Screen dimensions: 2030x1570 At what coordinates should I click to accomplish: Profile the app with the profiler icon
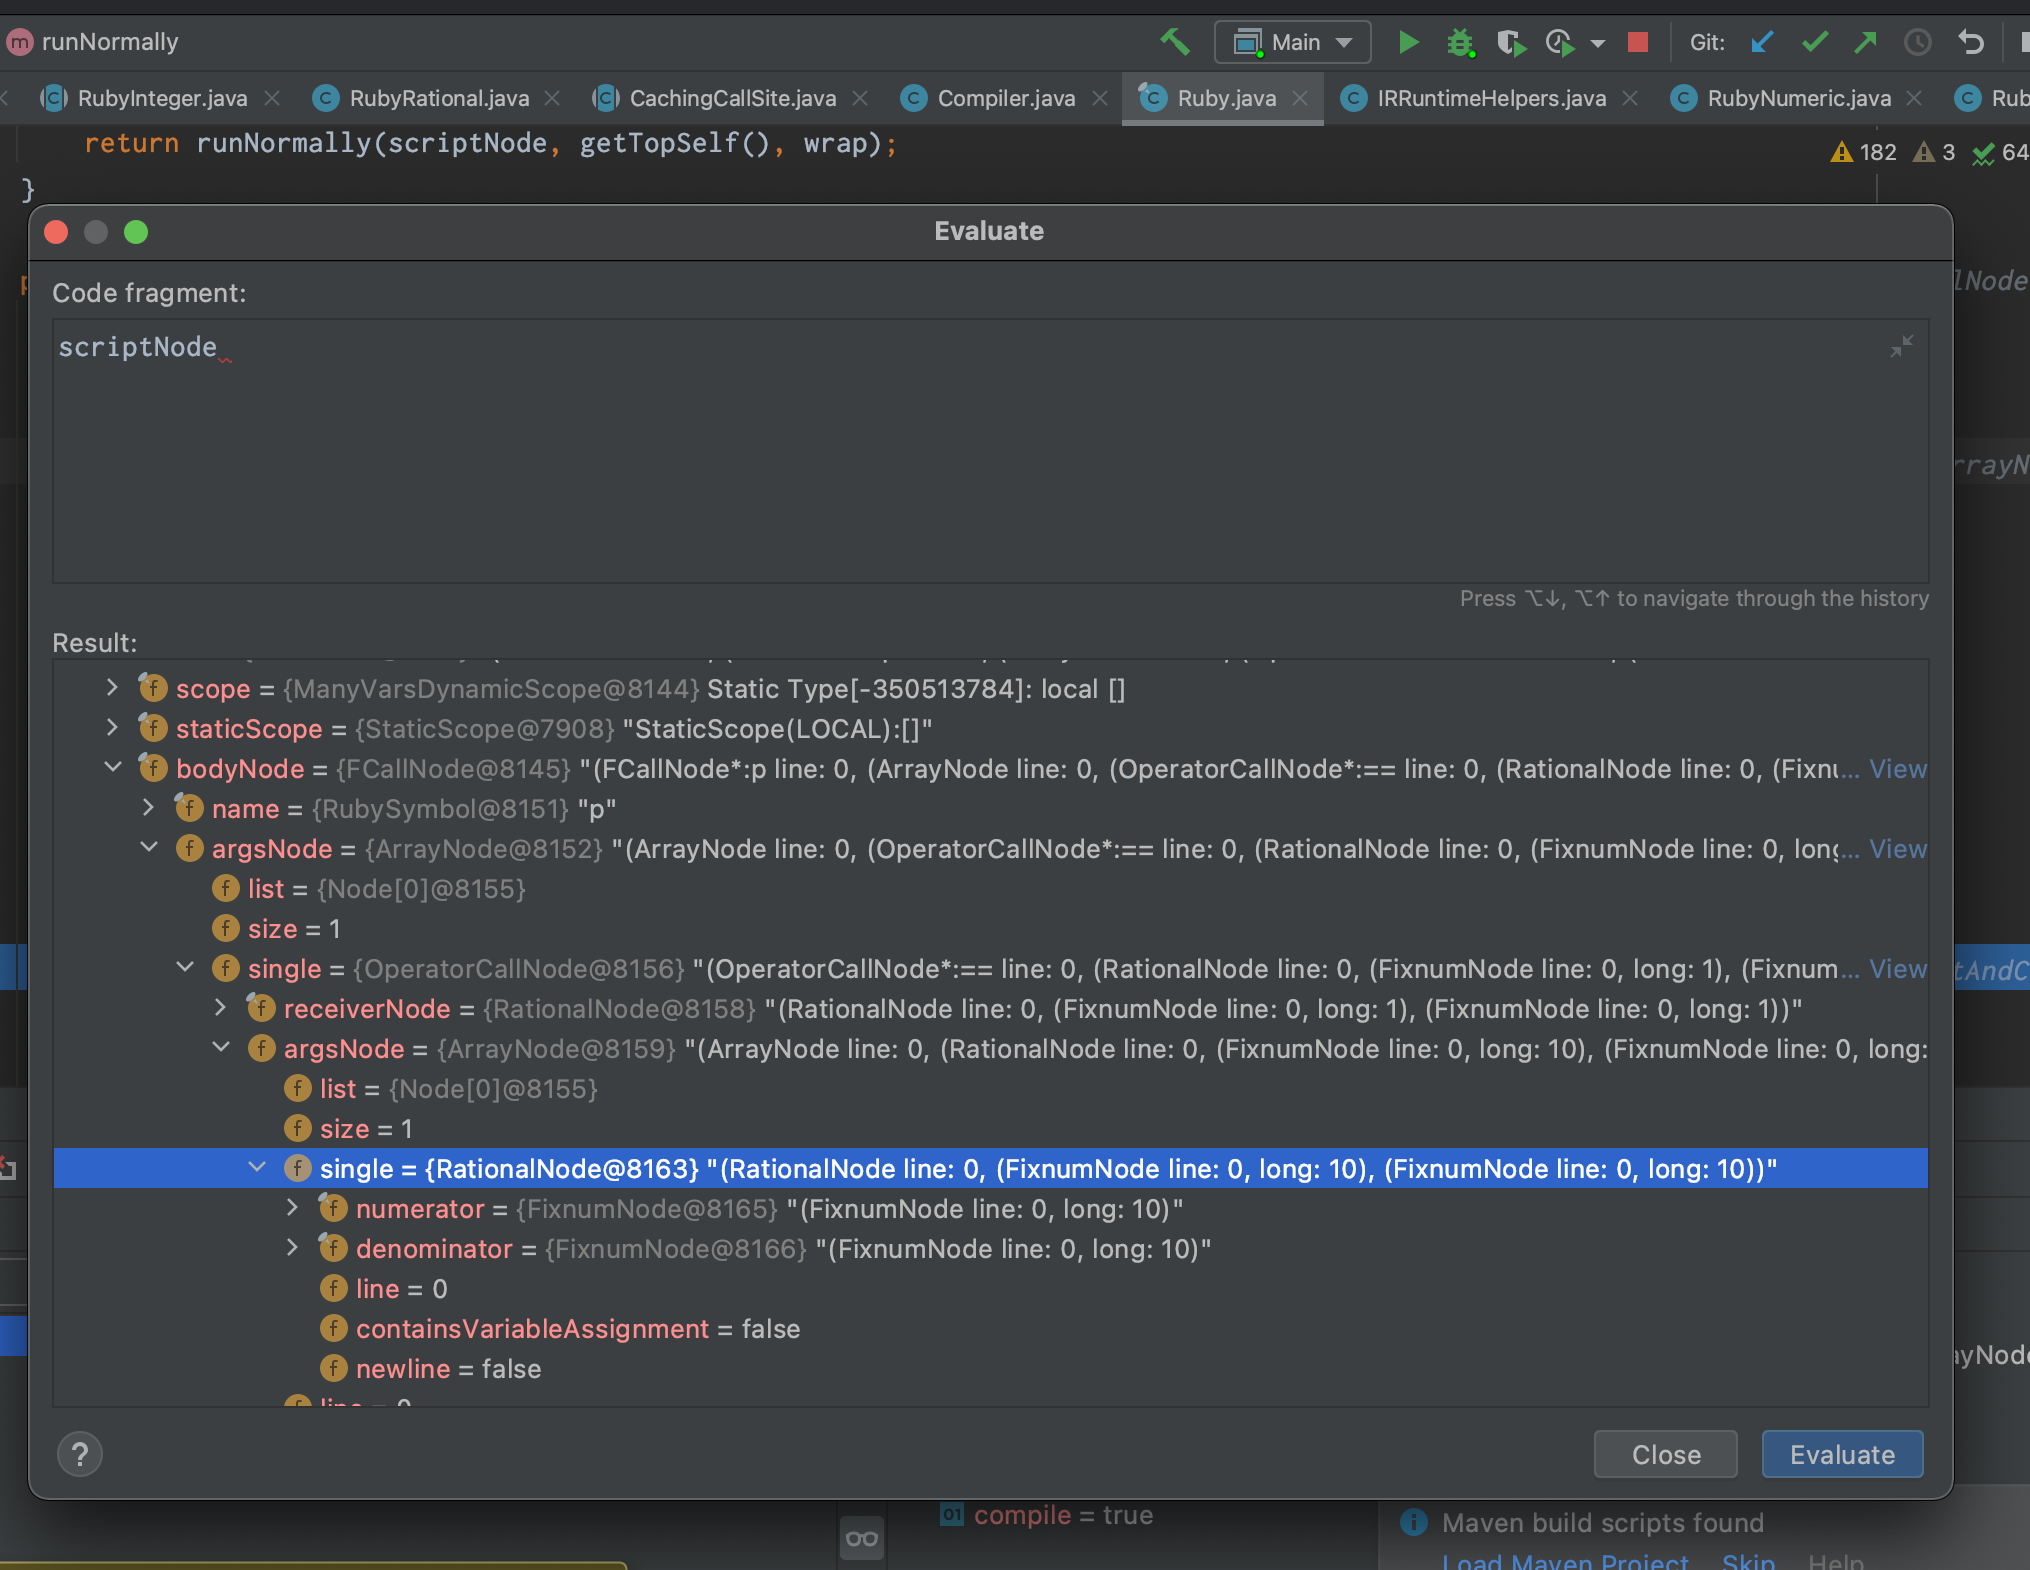1561,42
